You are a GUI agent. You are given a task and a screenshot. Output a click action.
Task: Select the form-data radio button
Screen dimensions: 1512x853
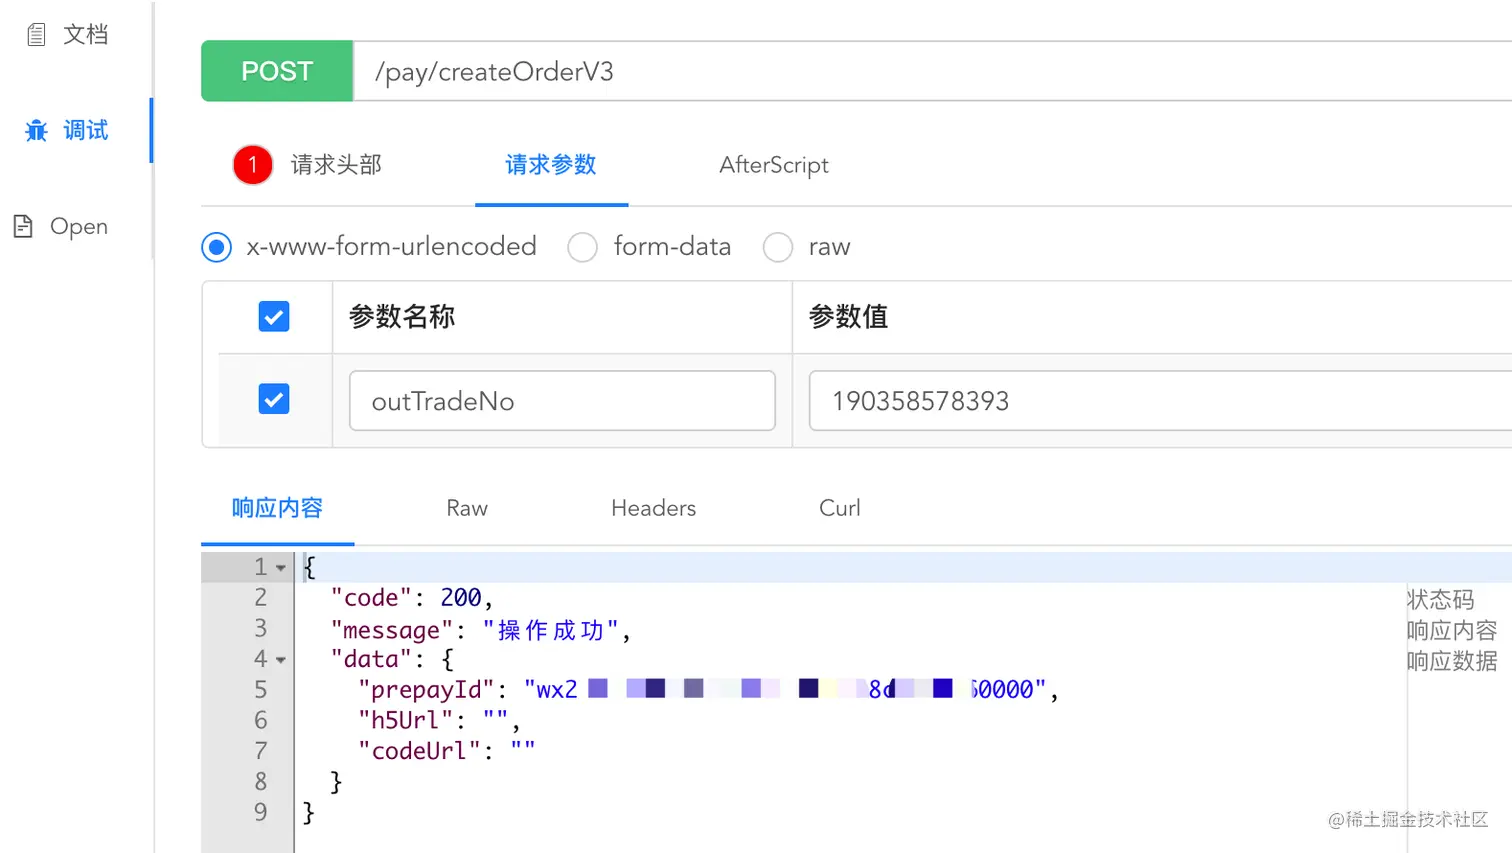click(x=583, y=247)
